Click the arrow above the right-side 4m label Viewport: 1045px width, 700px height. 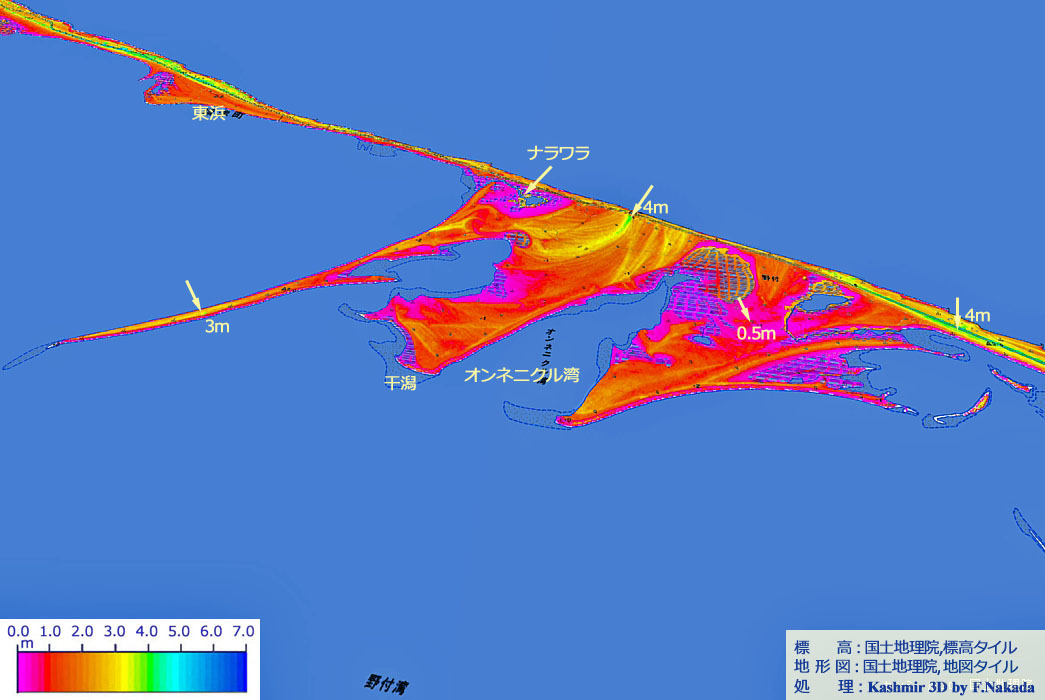[x=958, y=310]
